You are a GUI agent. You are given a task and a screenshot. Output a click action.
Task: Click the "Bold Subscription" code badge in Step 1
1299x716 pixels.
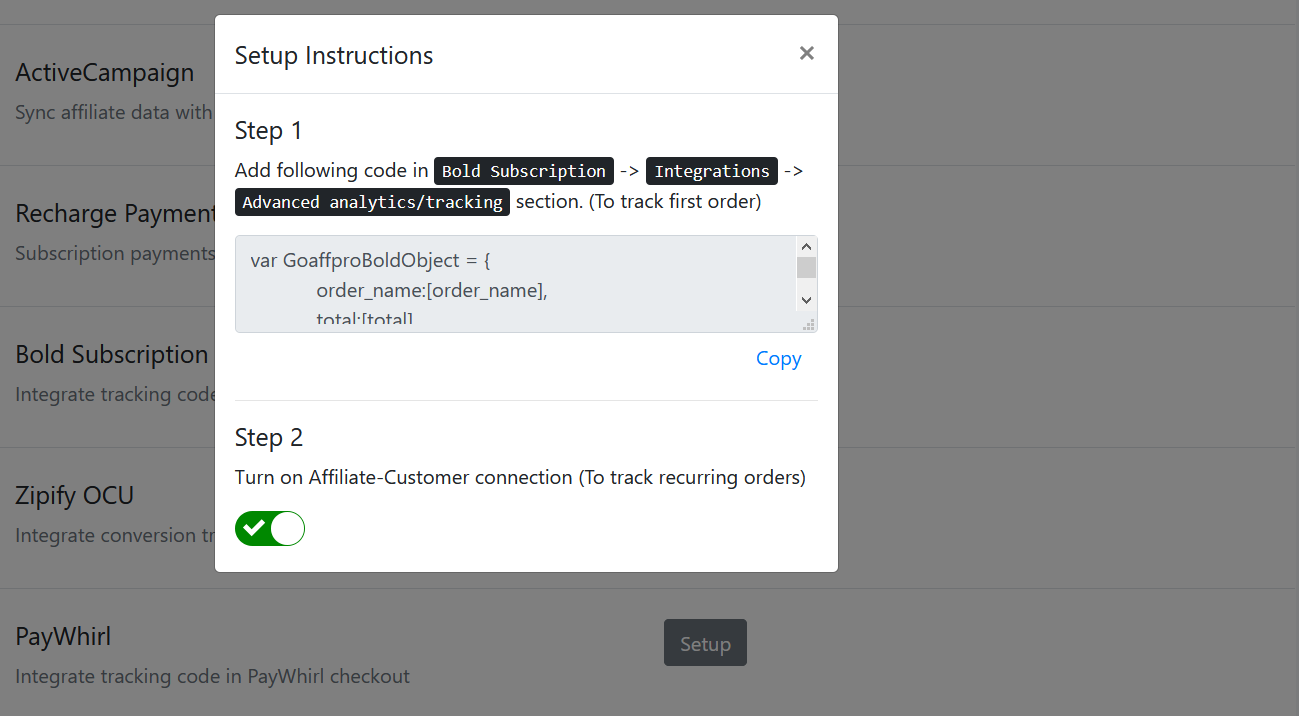[x=524, y=171]
